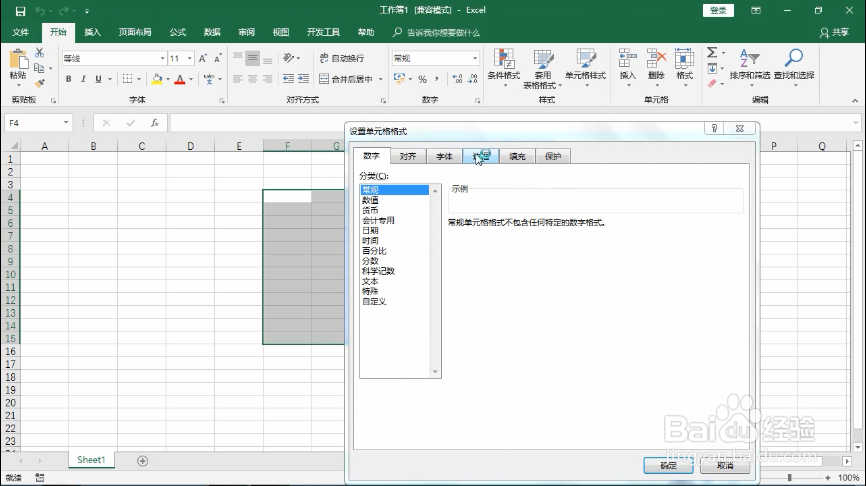Image resolution: width=866 pixels, height=486 pixels.
Task: Open the Font Color dropdown arrow
Action: click(x=191, y=79)
